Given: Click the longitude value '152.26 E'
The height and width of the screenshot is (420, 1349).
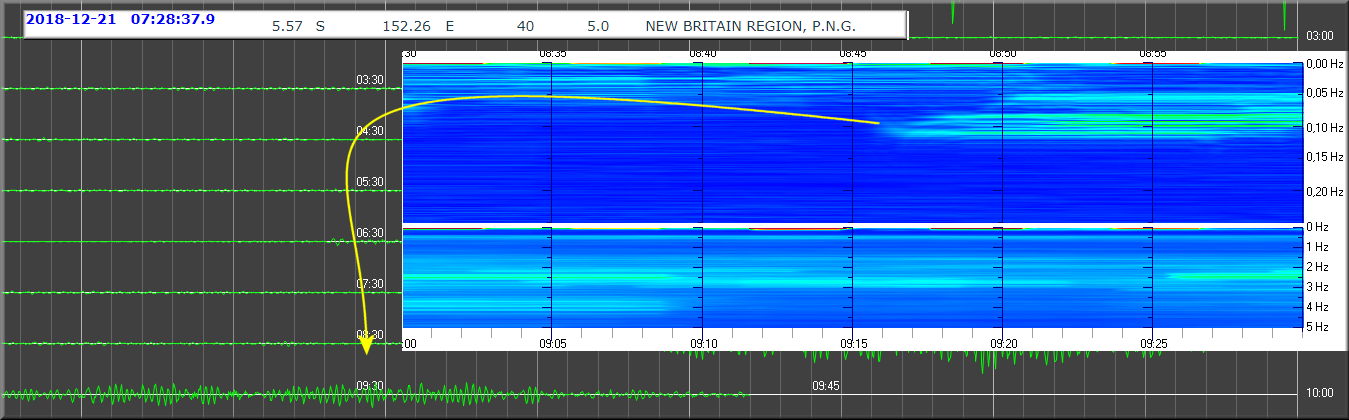Looking at the screenshot, I should click(418, 27).
